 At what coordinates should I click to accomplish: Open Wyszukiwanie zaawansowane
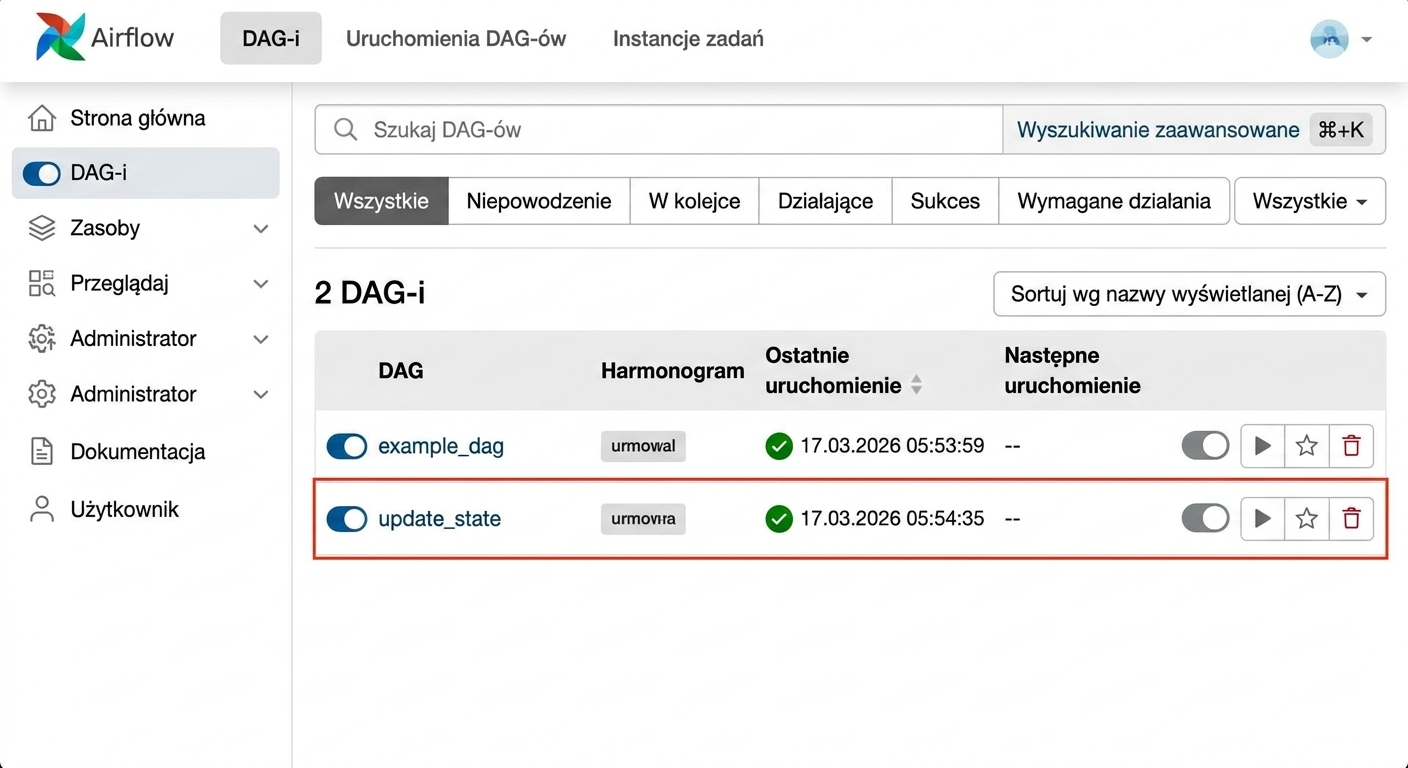[x=1158, y=130]
